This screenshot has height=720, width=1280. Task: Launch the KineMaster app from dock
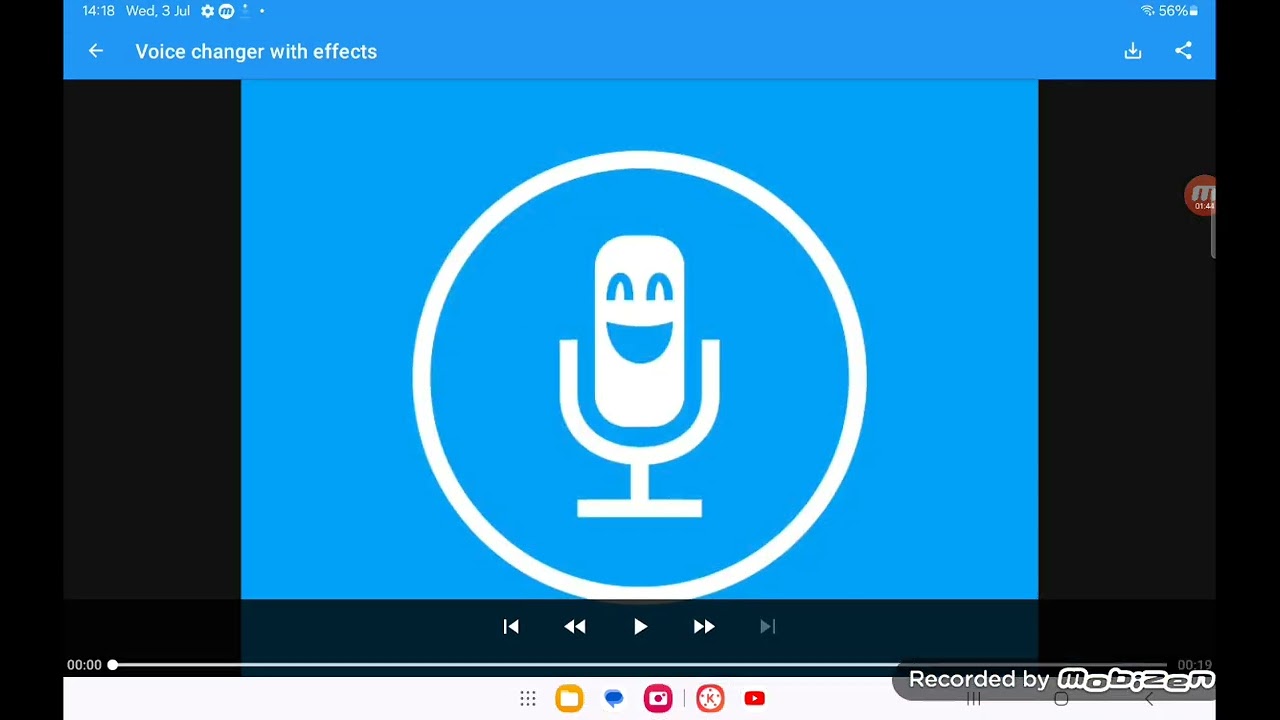pyautogui.click(x=710, y=699)
